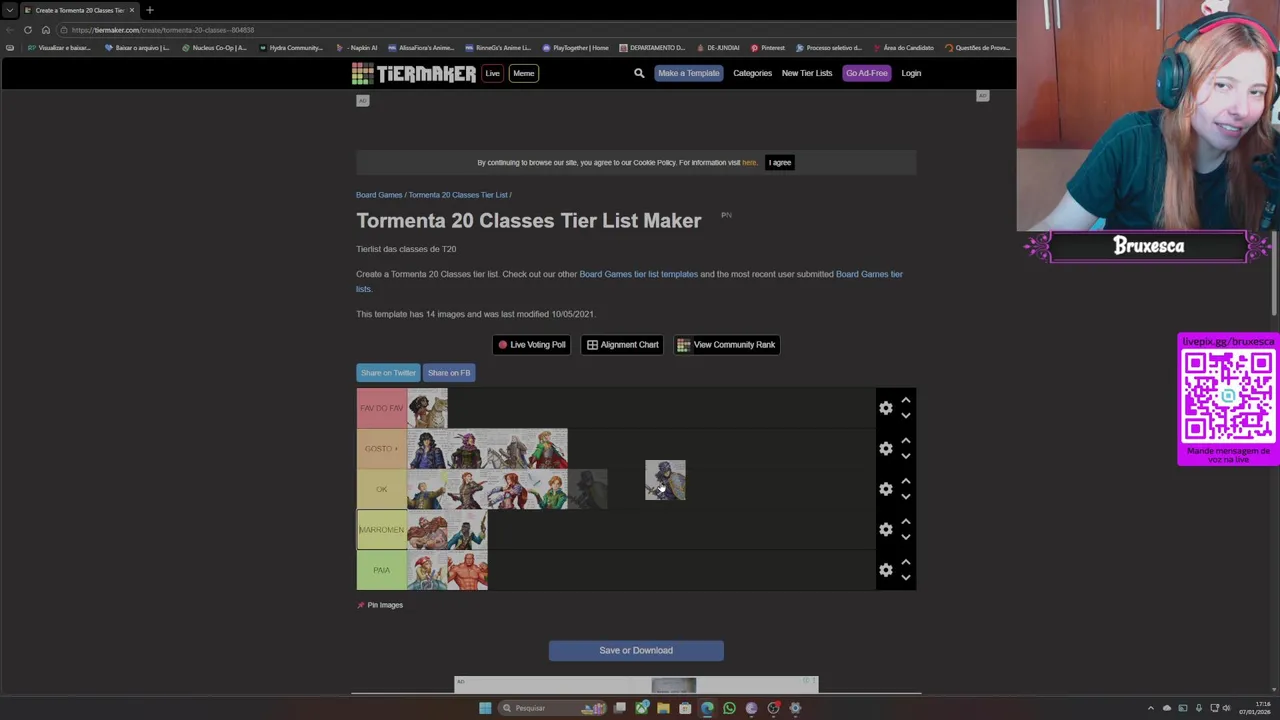This screenshot has width=1280, height=720.
Task: Open settings gear for FAV DO FAV tier
Action: (x=886, y=408)
